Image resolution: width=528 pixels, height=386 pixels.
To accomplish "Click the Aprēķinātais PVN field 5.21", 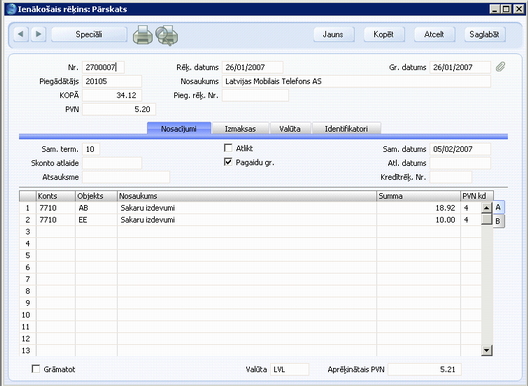I will pos(425,369).
